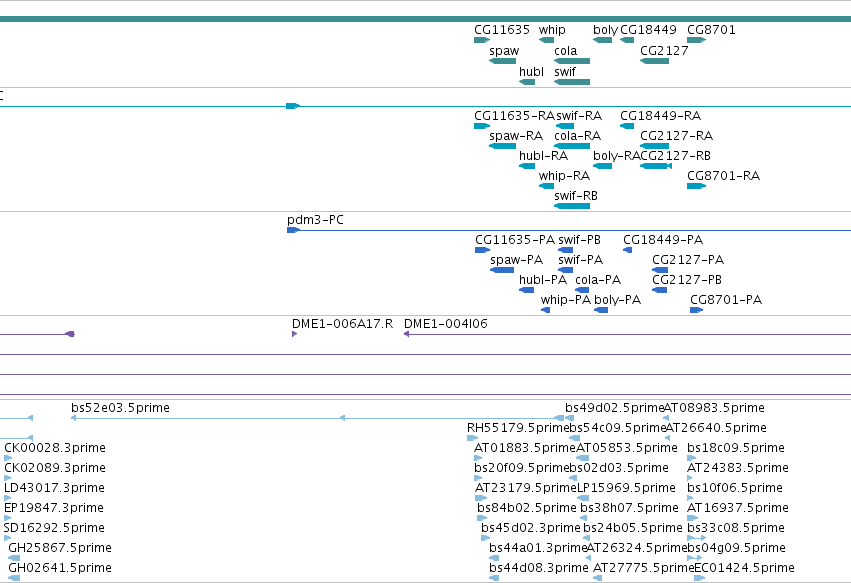Image resolution: width=851 pixels, height=583 pixels.
Task: Select the whip gene label
Action: pyautogui.click(x=552, y=30)
